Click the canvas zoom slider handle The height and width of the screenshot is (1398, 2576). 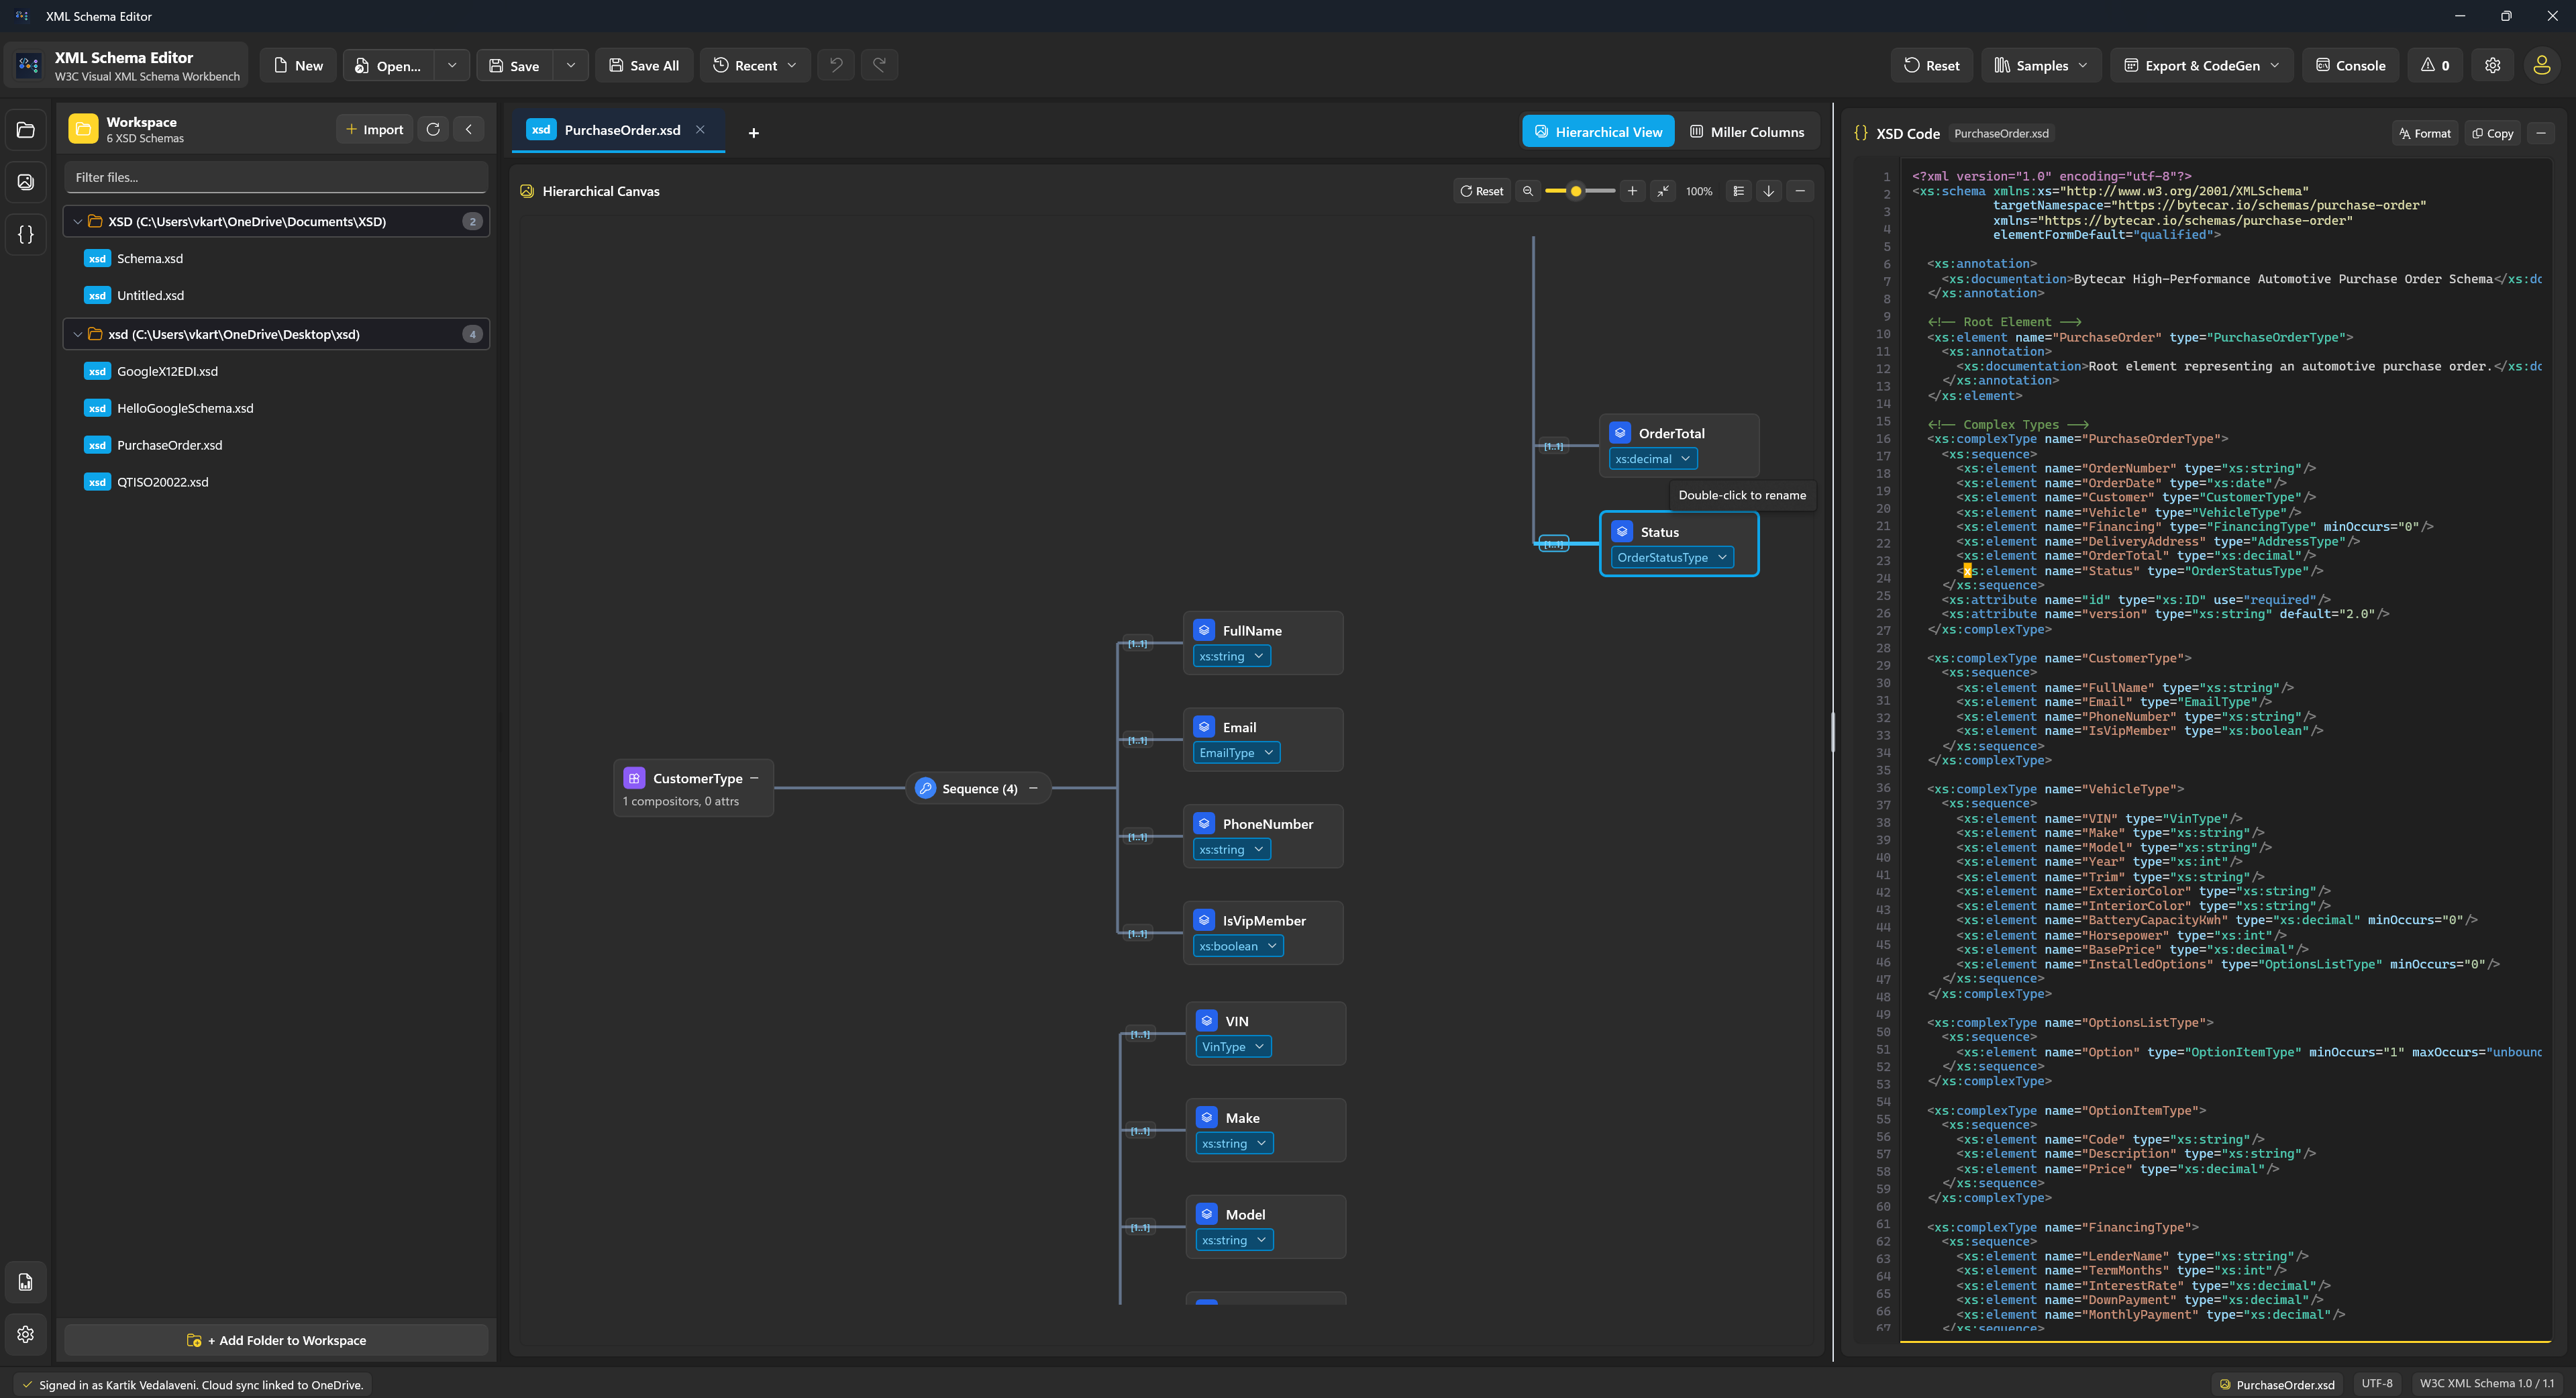[x=1576, y=191]
